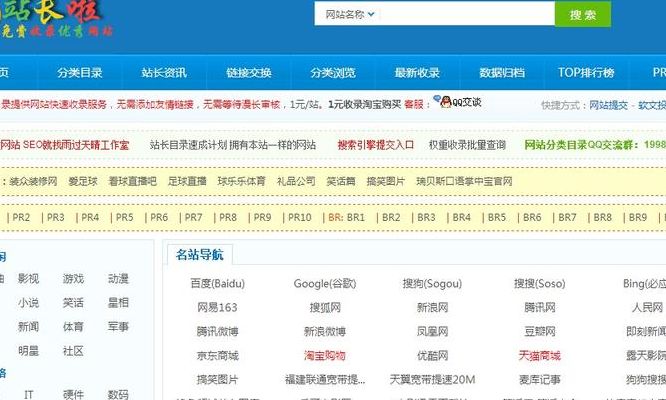The width and height of the screenshot is (666, 400).
Task: Click the 网站提交 shortcut link
Action: pyautogui.click(x=608, y=105)
